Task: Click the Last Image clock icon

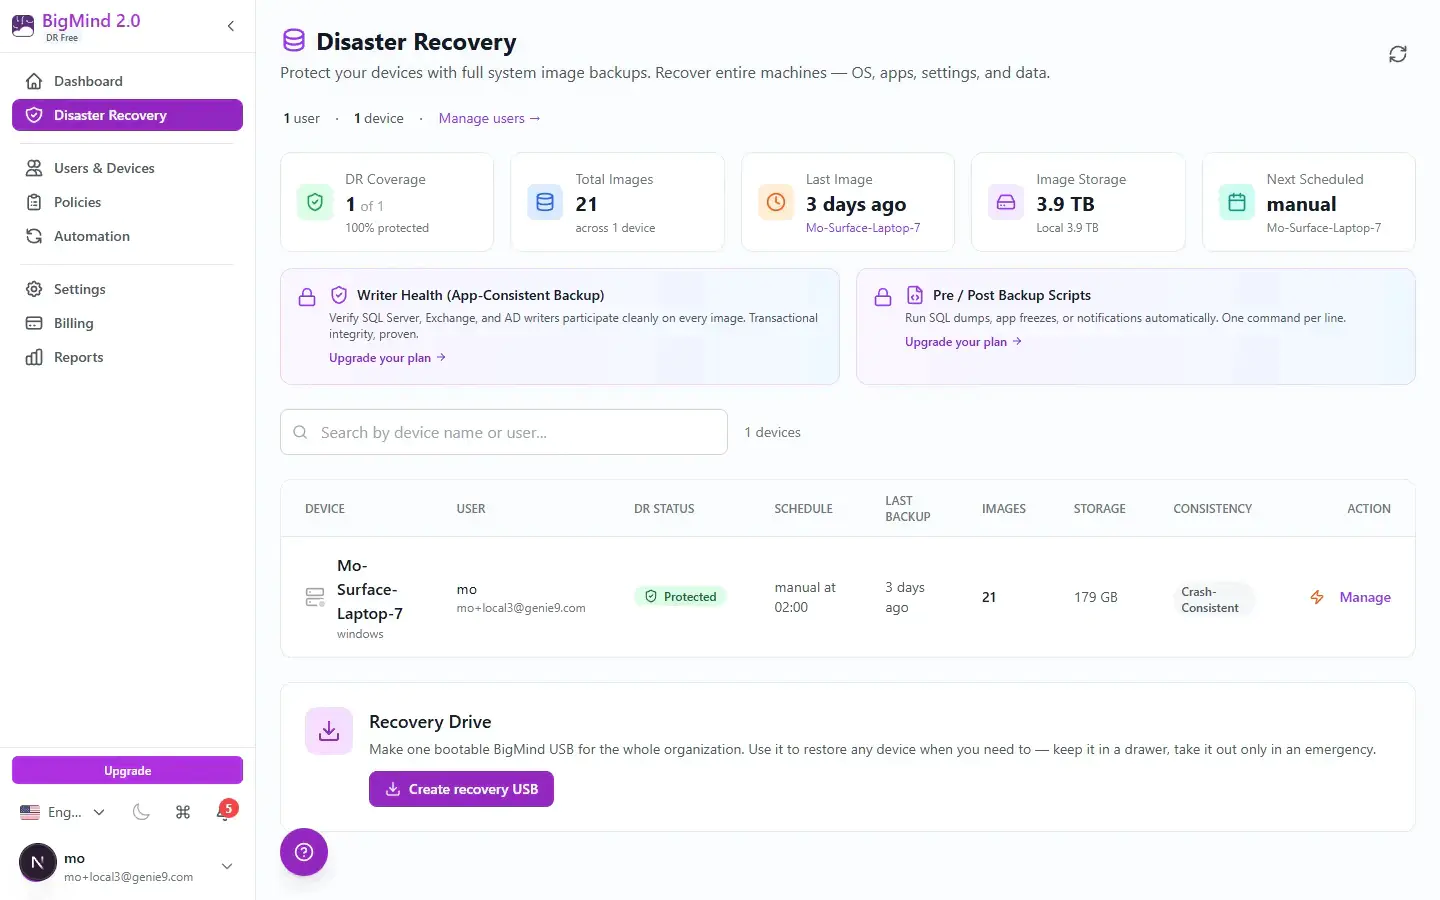Action: pos(776,202)
